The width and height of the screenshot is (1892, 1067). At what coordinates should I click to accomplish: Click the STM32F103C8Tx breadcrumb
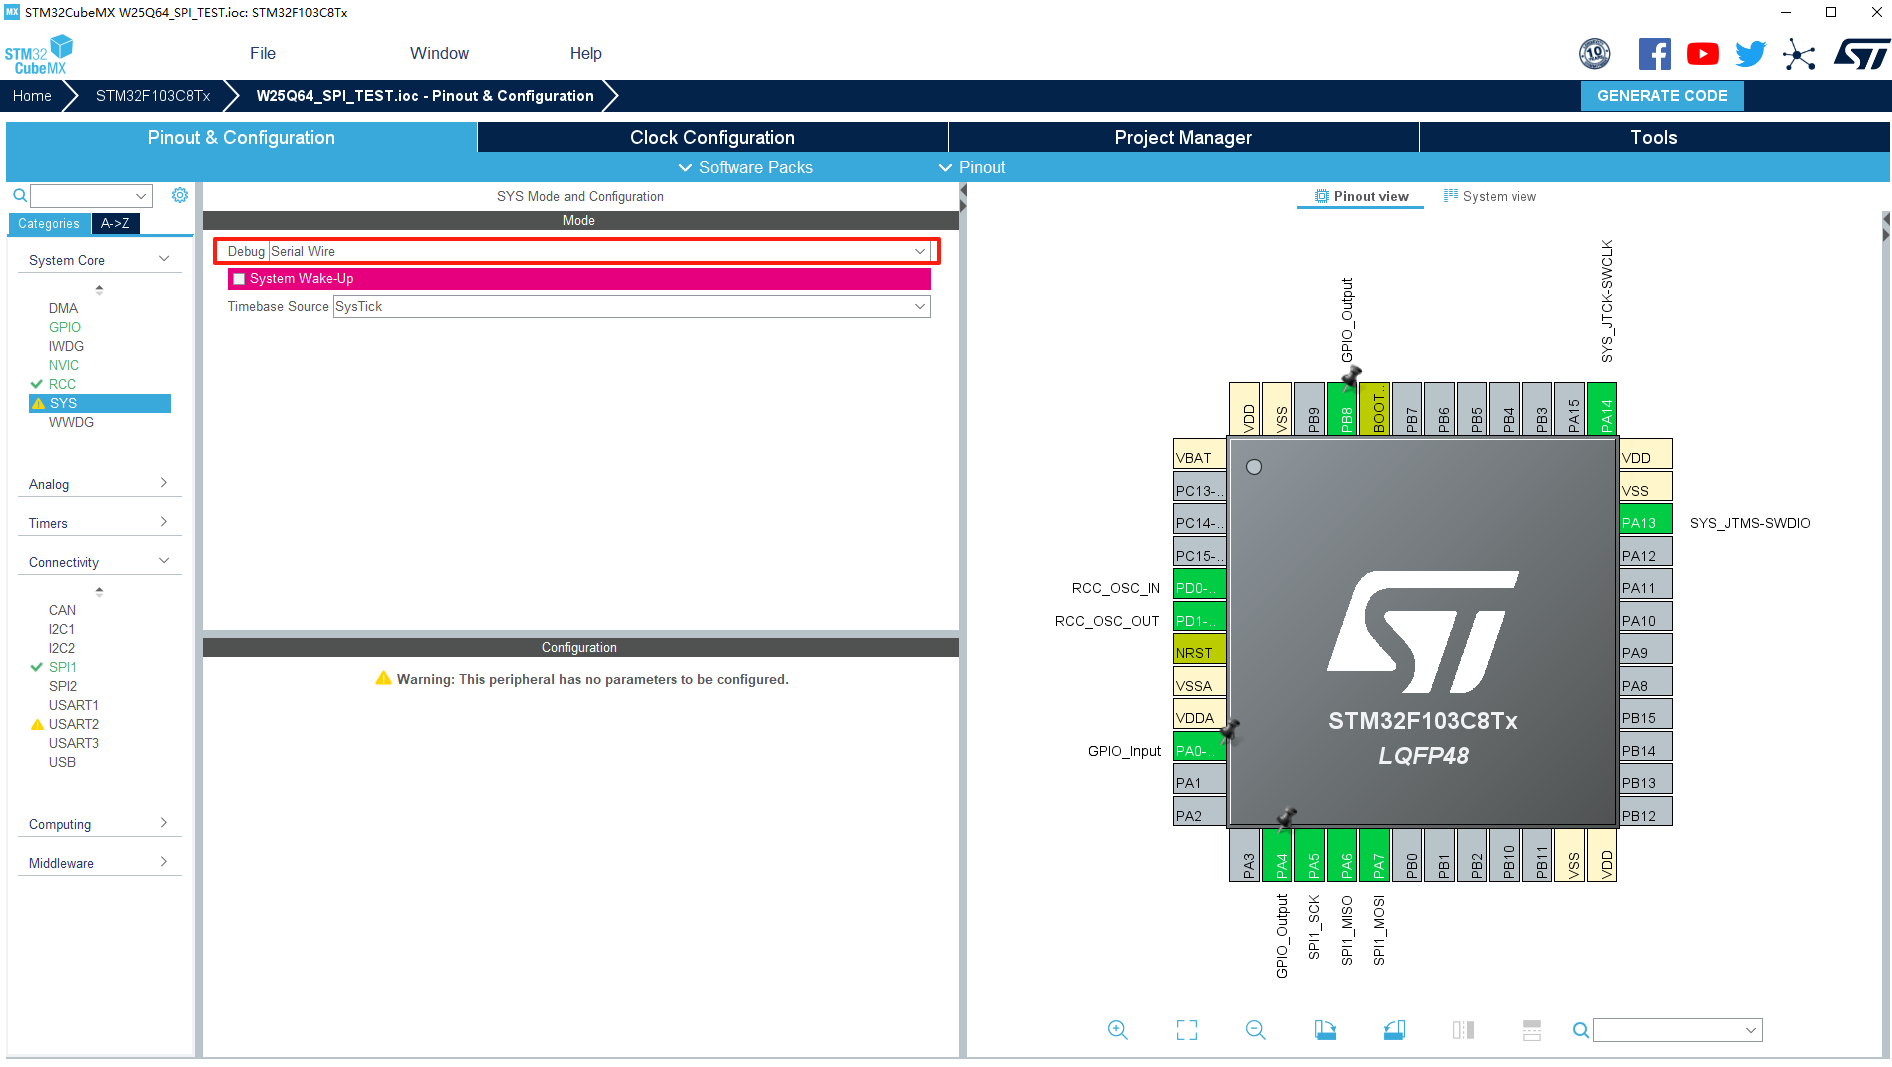tap(153, 96)
